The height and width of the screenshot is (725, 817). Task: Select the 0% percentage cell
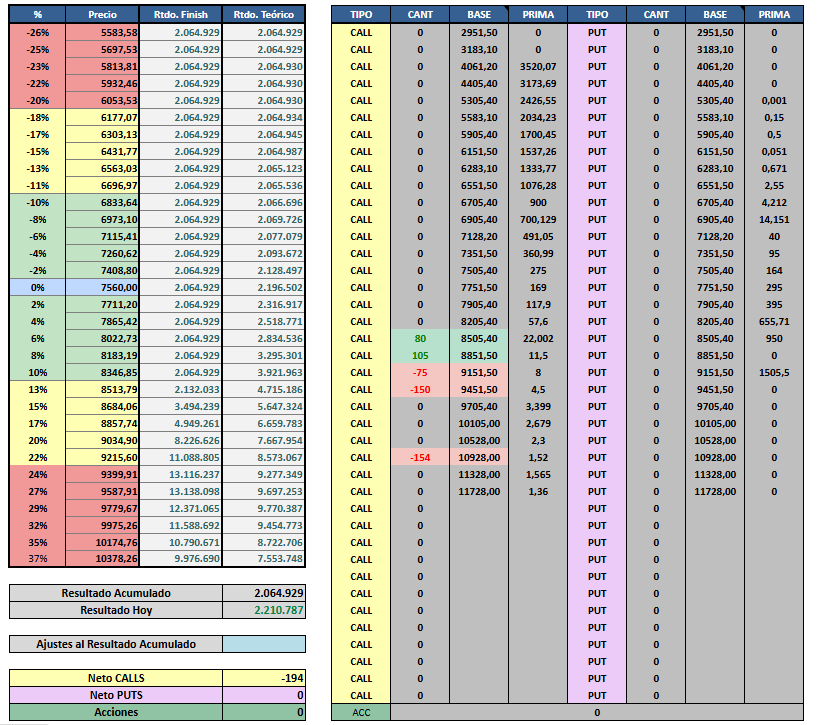click(38, 288)
